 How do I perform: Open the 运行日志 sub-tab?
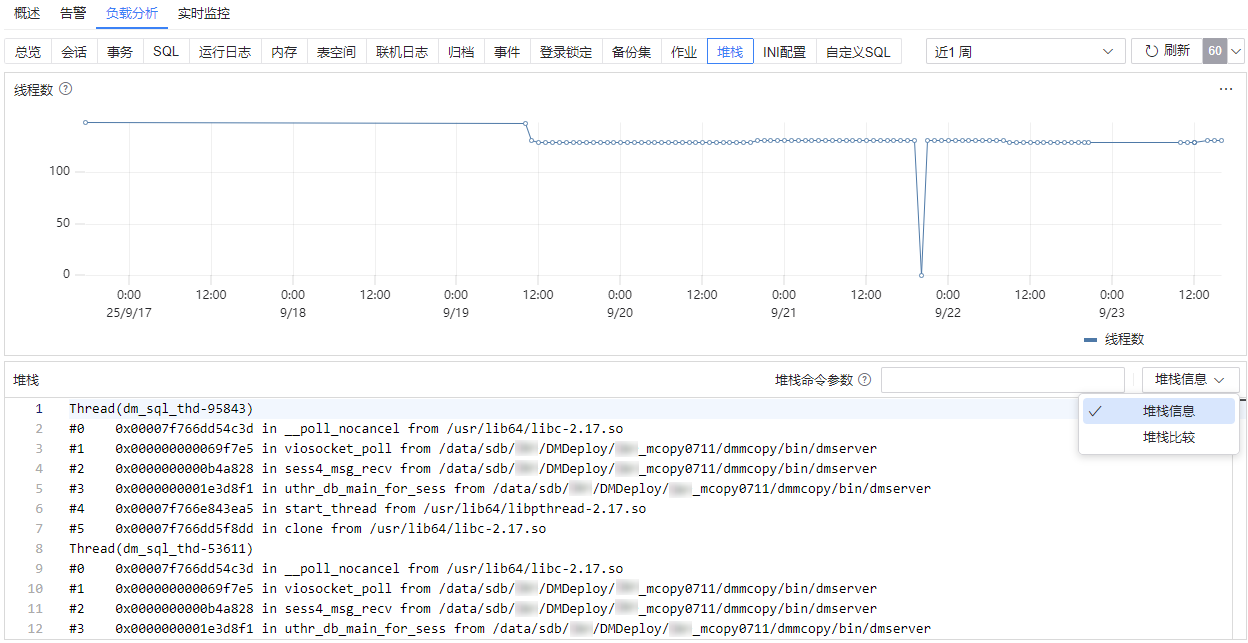click(x=225, y=52)
